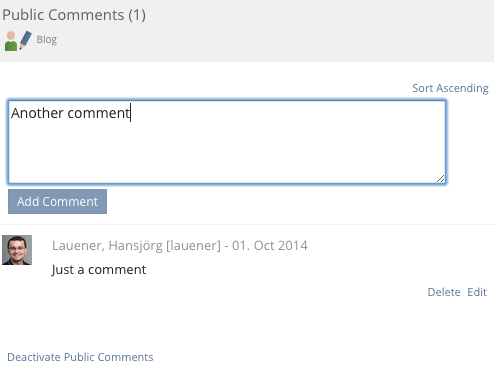494x373 pixels.
Task: Click the blue pencil icon beside Blog
Action: [x=25, y=40]
